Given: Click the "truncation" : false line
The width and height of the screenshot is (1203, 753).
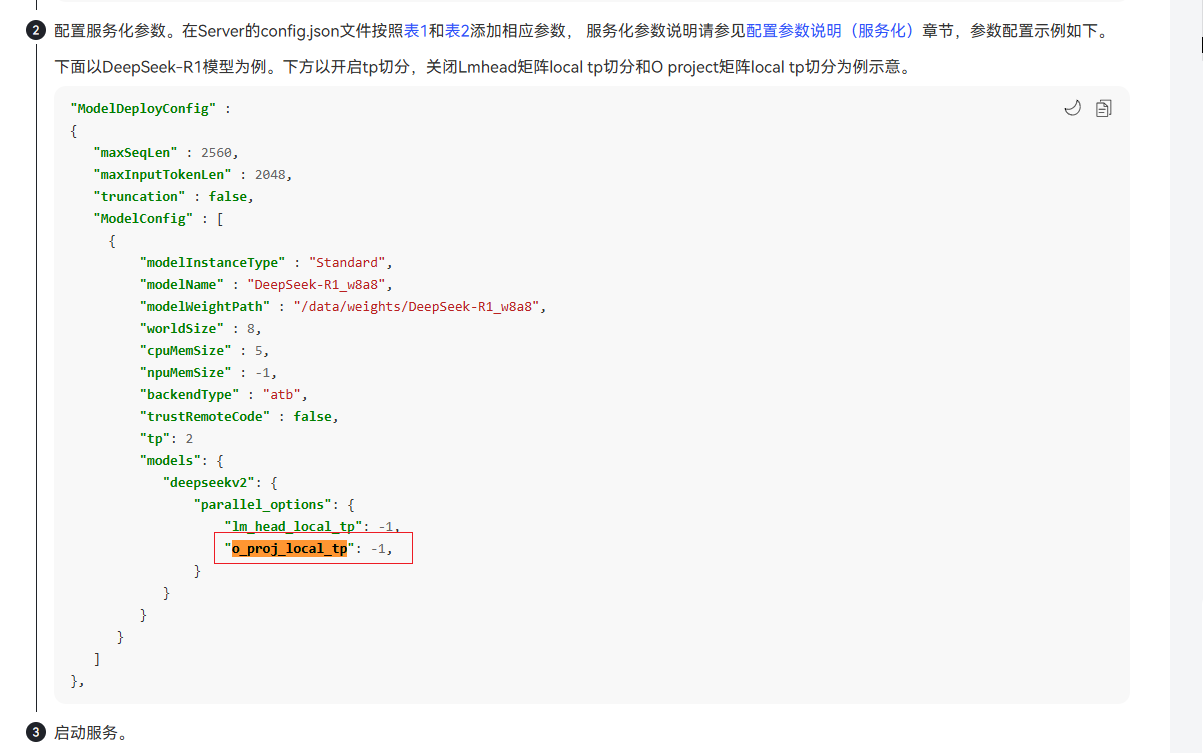Looking at the screenshot, I should 174,196.
